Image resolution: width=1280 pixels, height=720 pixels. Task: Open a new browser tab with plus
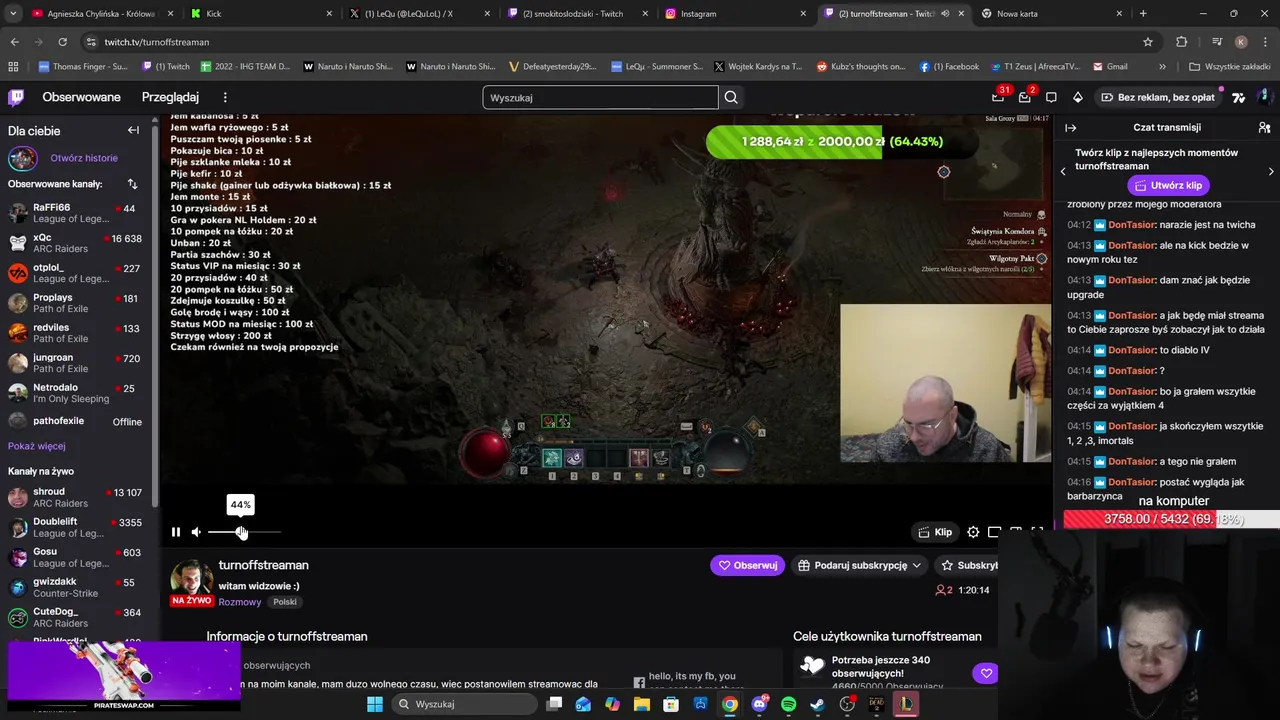pyautogui.click(x=1143, y=14)
